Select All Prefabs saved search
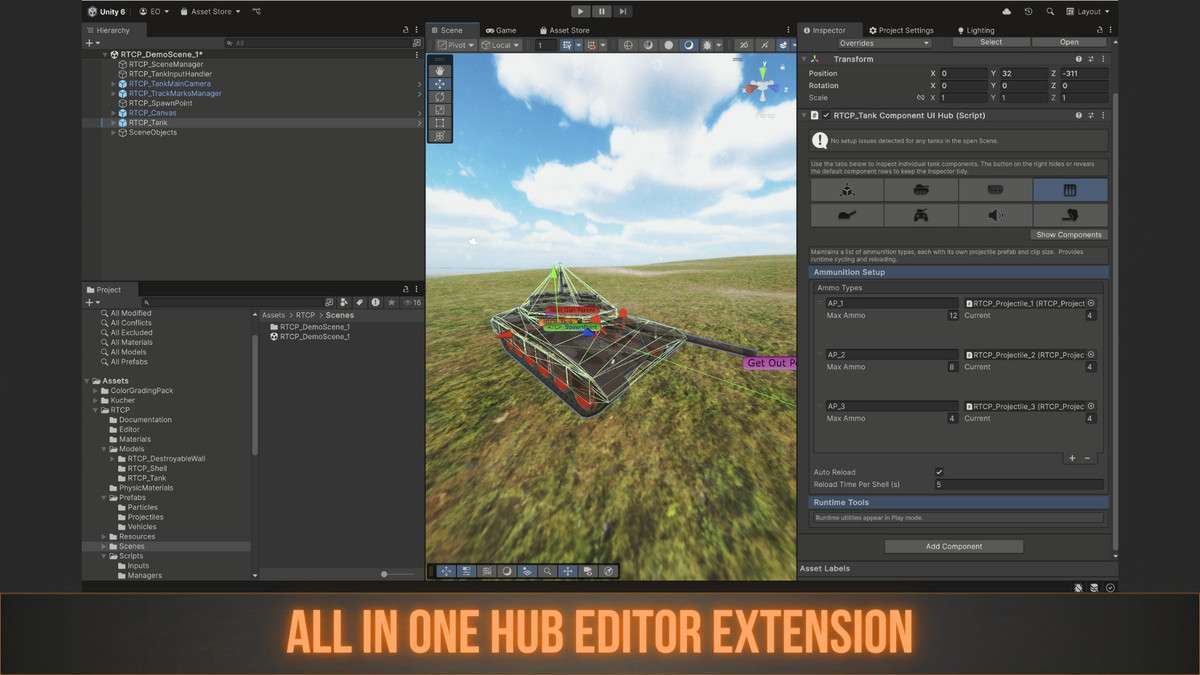 coord(130,362)
